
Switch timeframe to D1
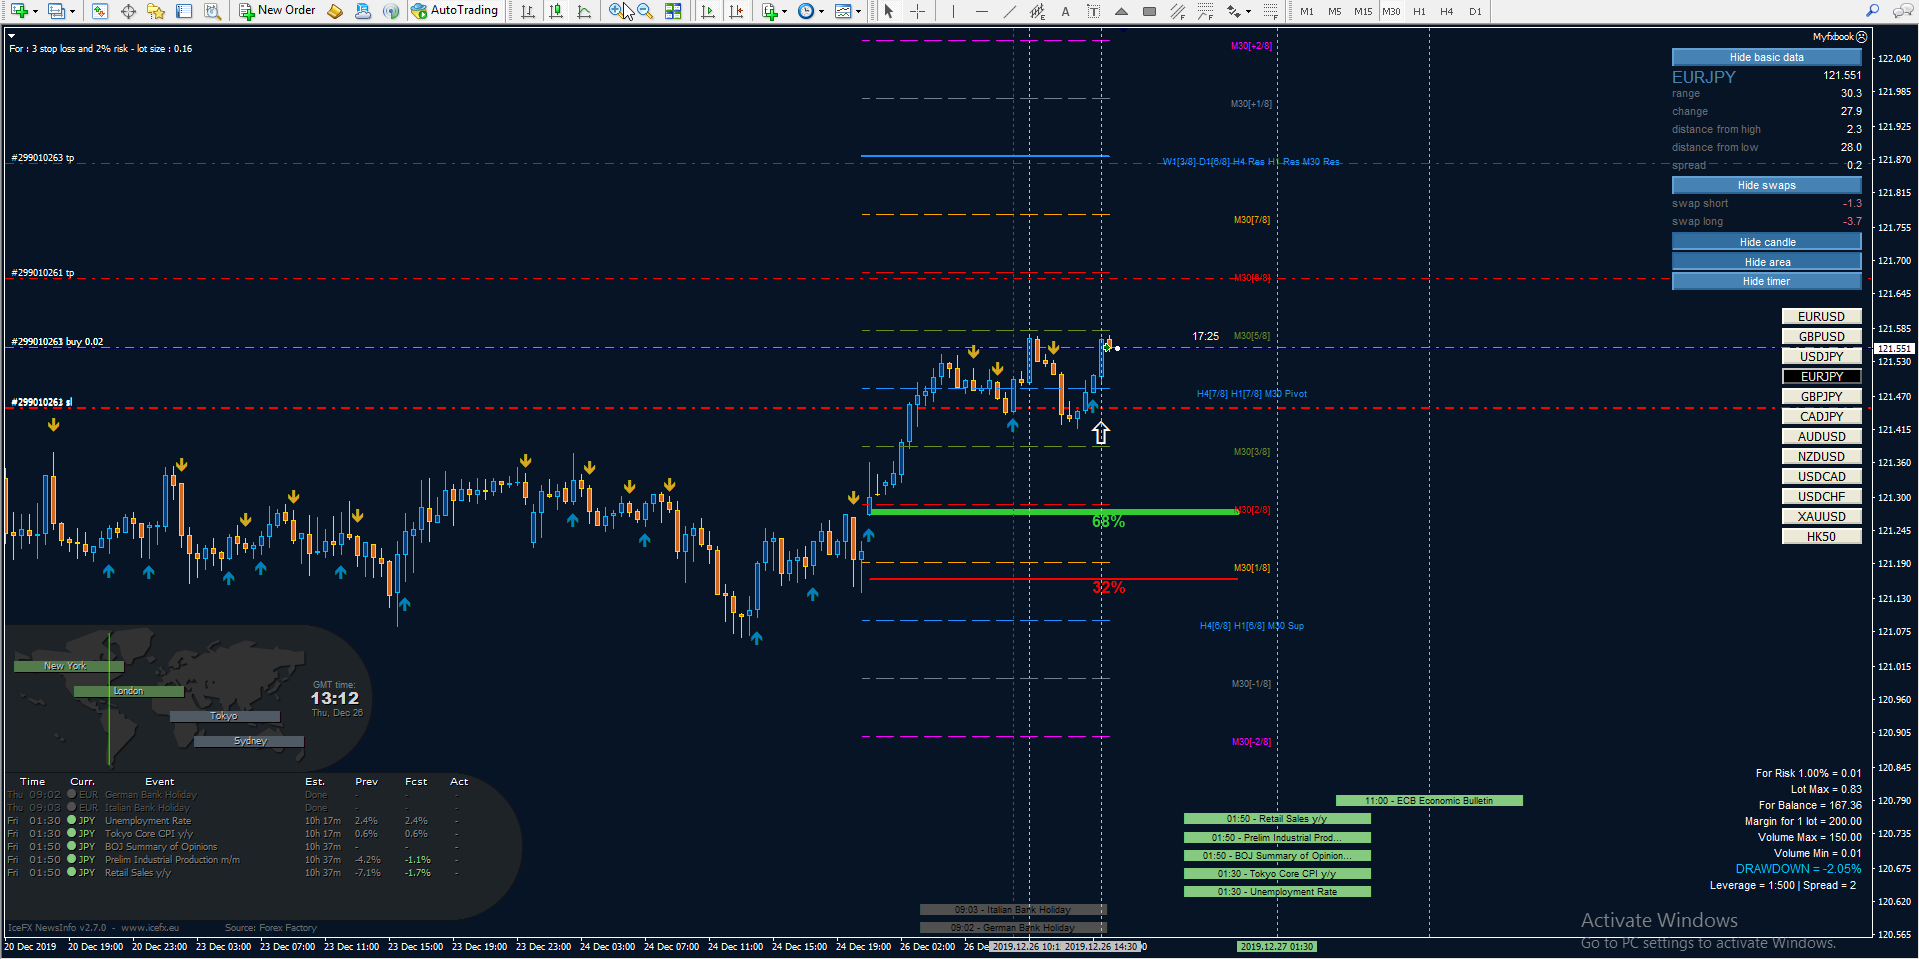pyautogui.click(x=1475, y=11)
